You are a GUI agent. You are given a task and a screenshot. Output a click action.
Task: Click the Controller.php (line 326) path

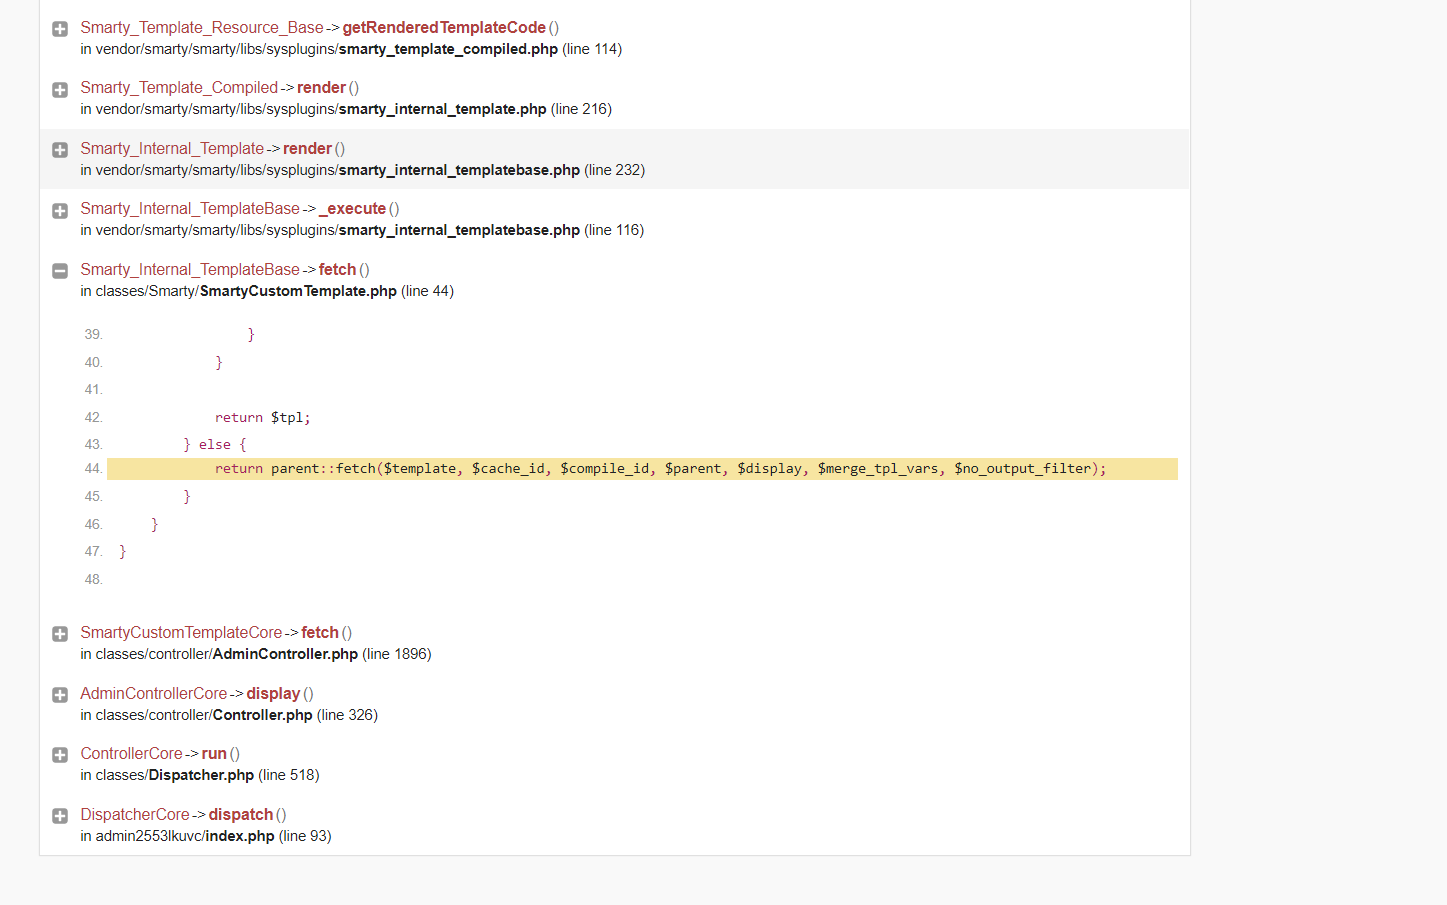coord(229,715)
